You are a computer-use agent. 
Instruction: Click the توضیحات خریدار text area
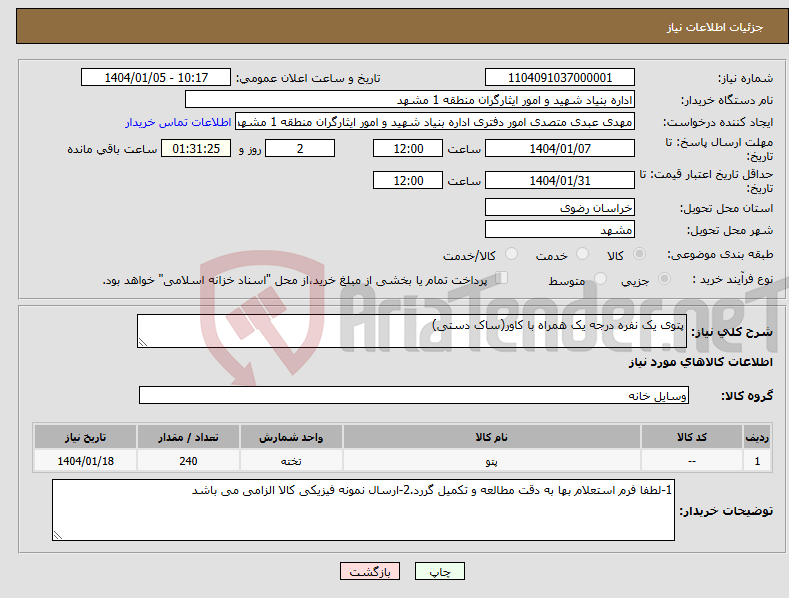click(363, 510)
